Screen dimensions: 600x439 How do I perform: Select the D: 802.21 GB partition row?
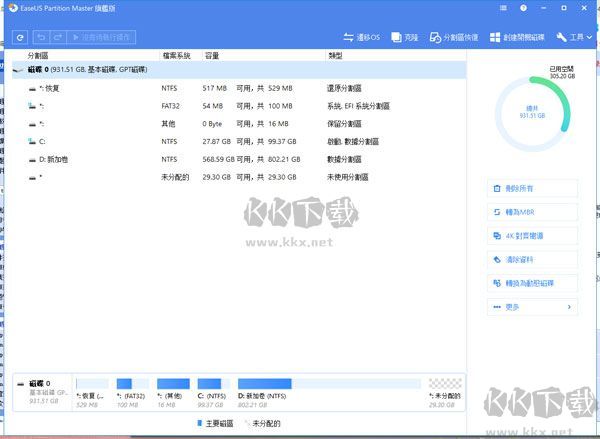pyautogui.click(x=239, y=159)
